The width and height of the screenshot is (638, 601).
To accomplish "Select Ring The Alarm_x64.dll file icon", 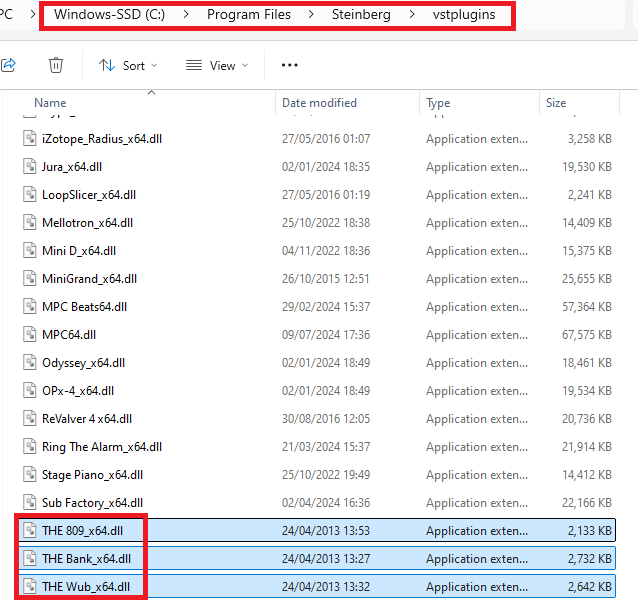I will [30, 447].
